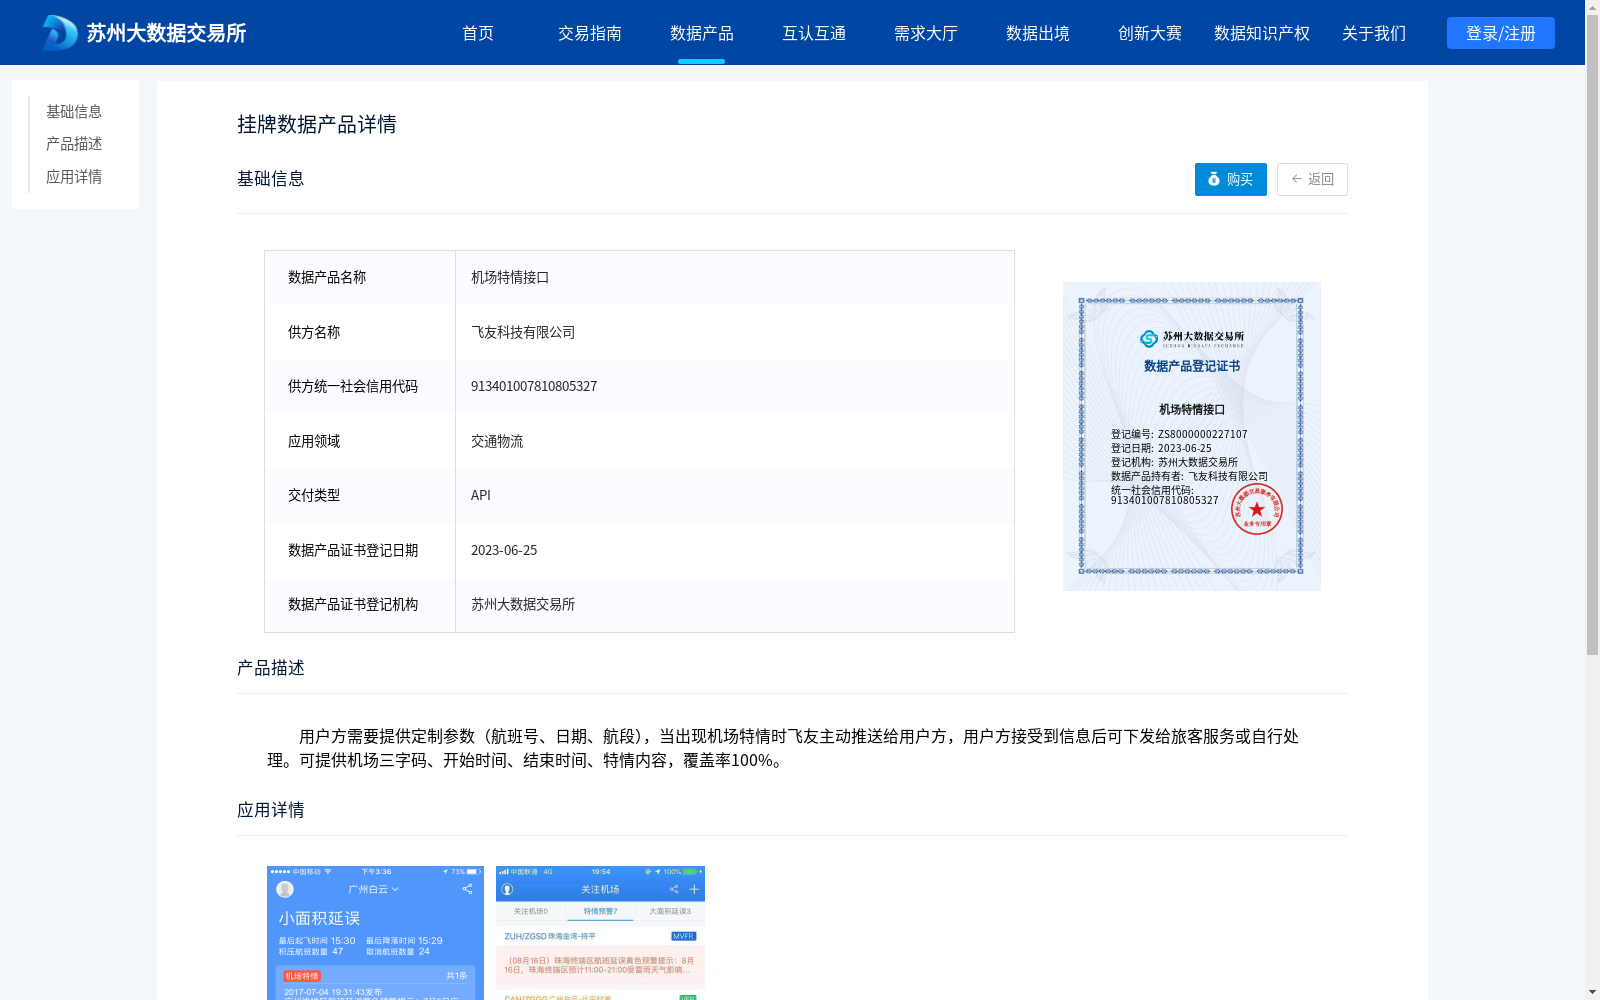
Task: Open the 数据产品登记证书 certificate image
Action: [1192, 436]
